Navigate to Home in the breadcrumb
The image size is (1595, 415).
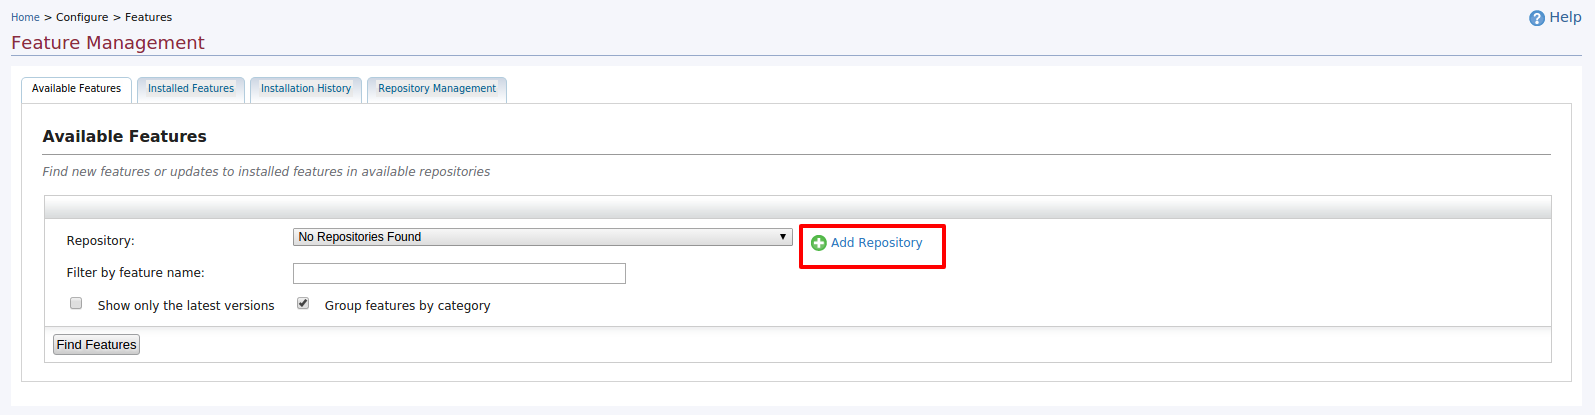click(x=25, y=17)
